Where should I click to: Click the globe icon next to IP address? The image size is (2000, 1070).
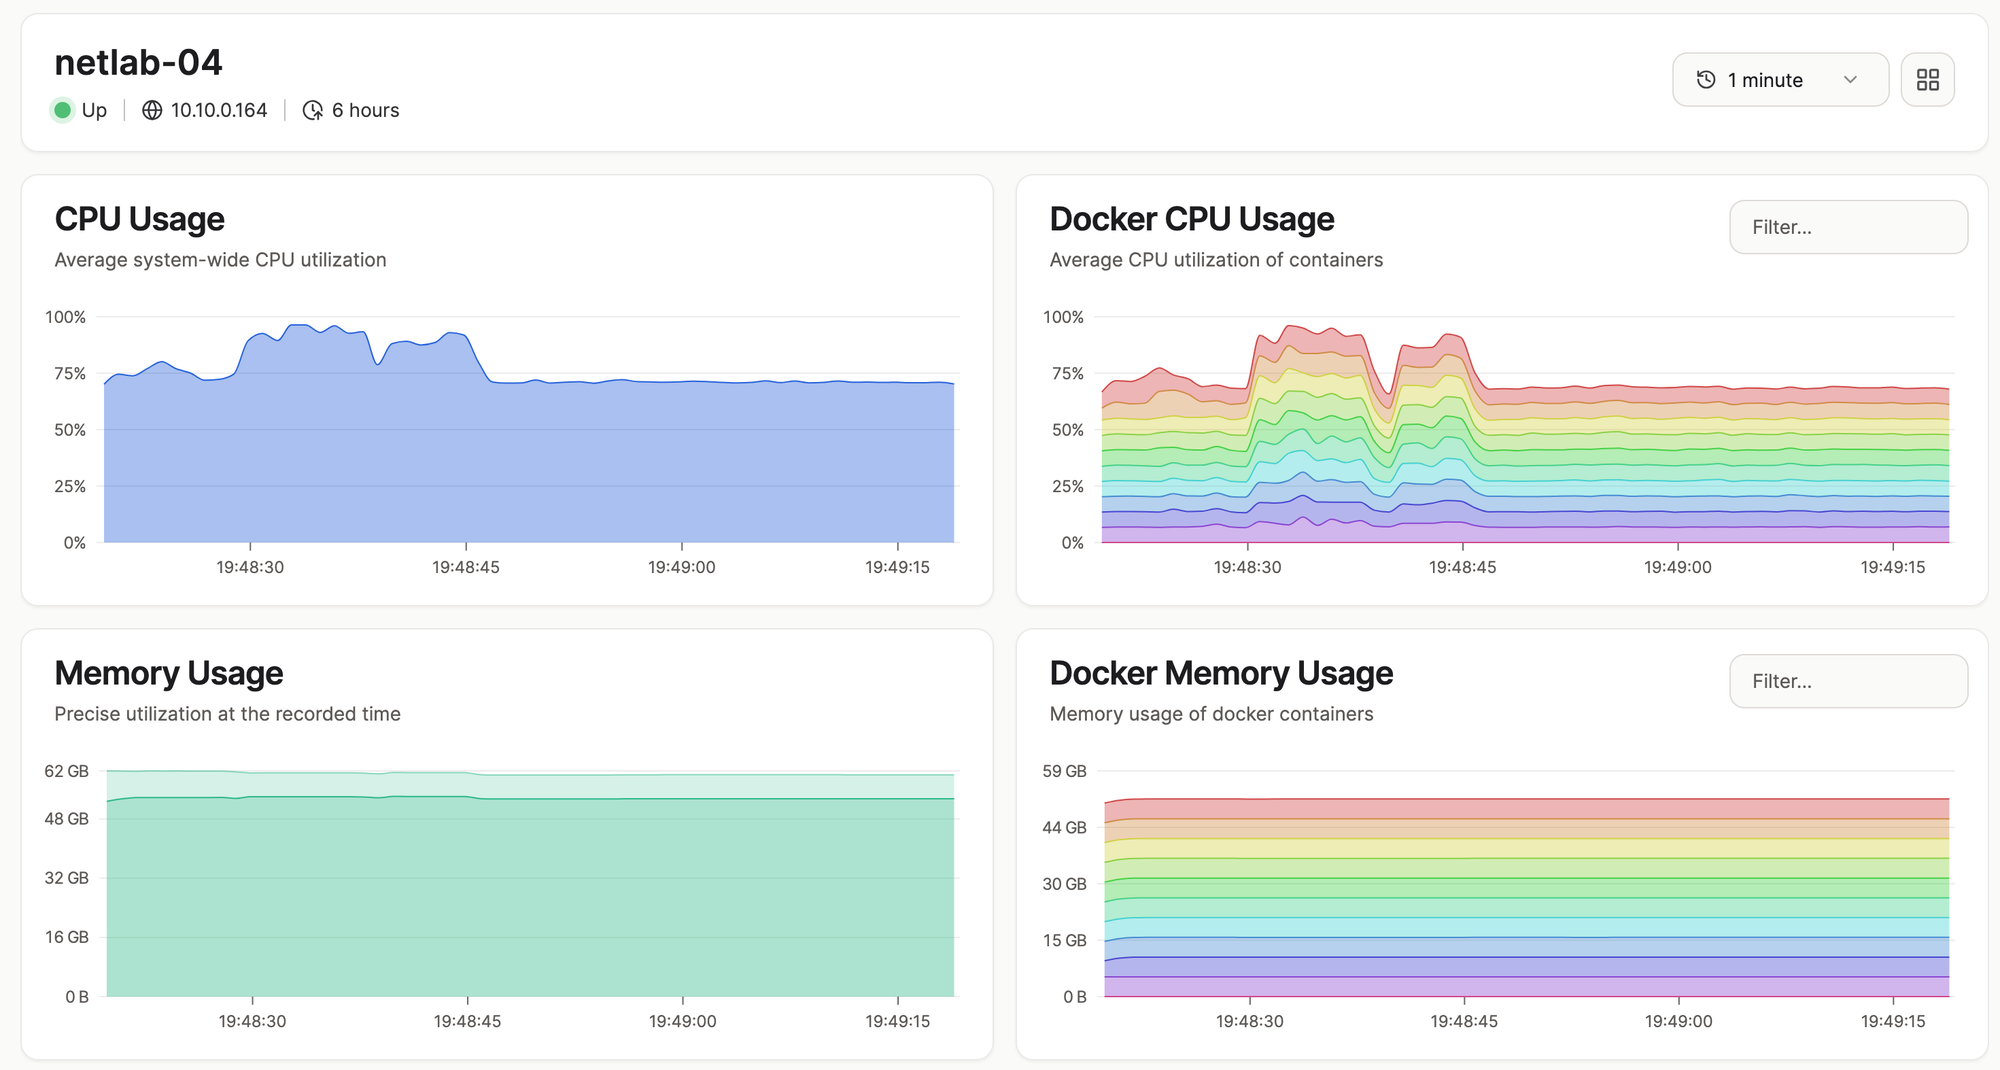point(152,110)
